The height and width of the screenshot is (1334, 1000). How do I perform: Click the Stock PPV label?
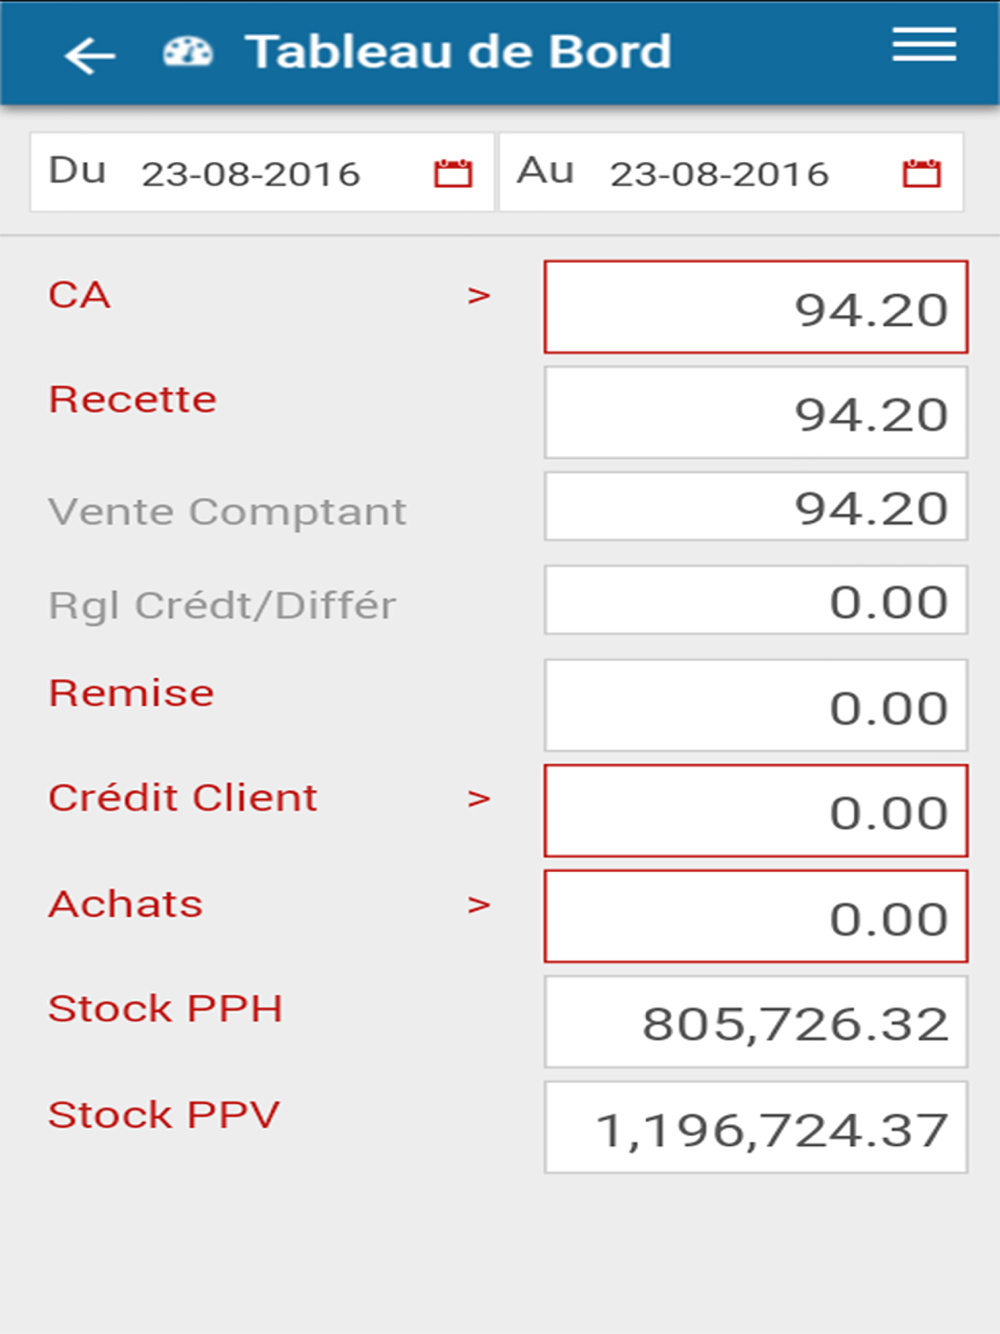(x=164, y=1115)
